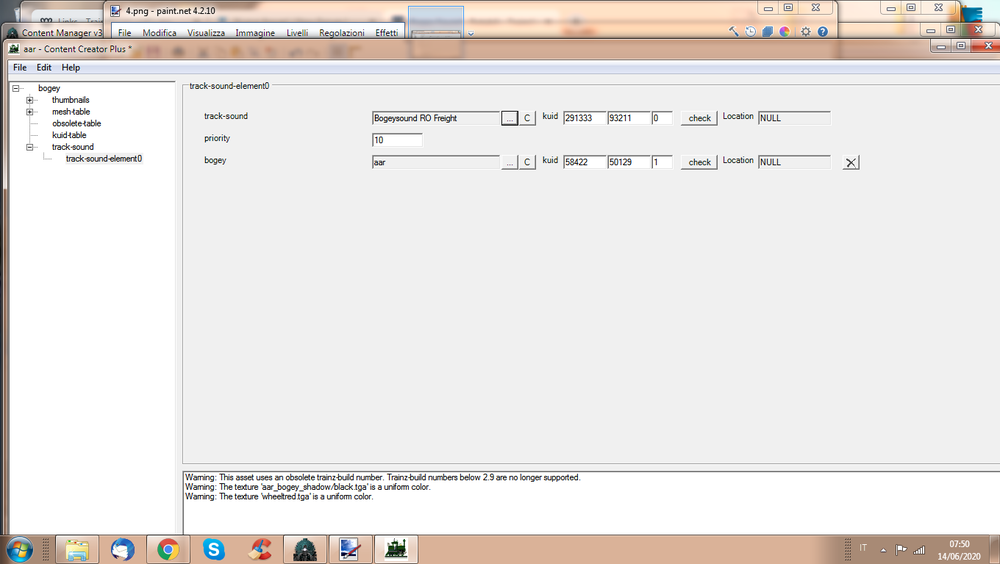Viewport: 1000px width, 564px height.
Task: Switch to paint.net taskbar icon
Action: click(x=350, y=549)
